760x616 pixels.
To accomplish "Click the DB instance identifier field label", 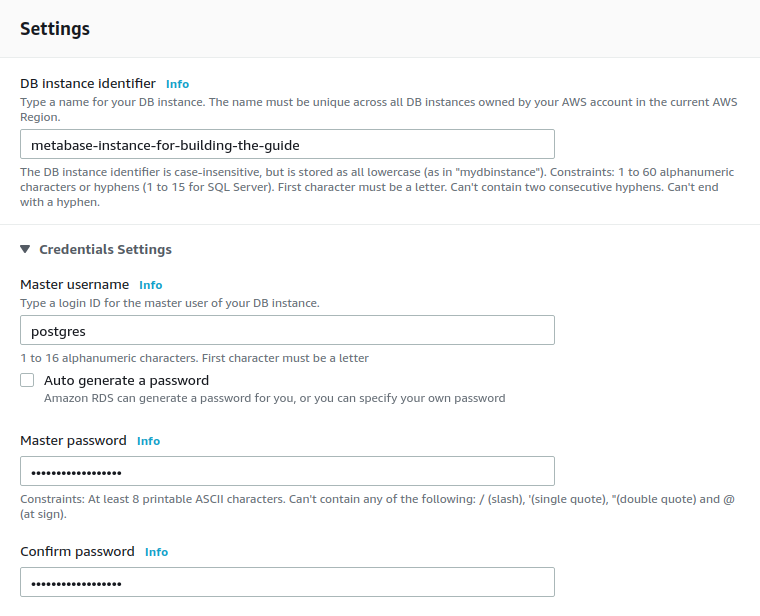I will tap(88, 84).
